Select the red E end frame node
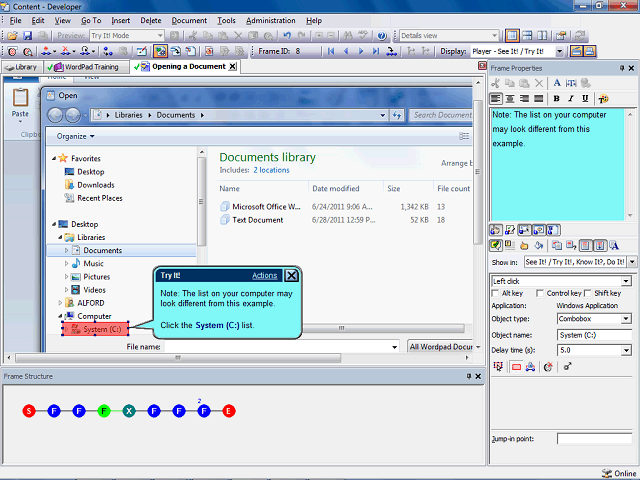The image size is (640, 480). (x=229, y=411)
